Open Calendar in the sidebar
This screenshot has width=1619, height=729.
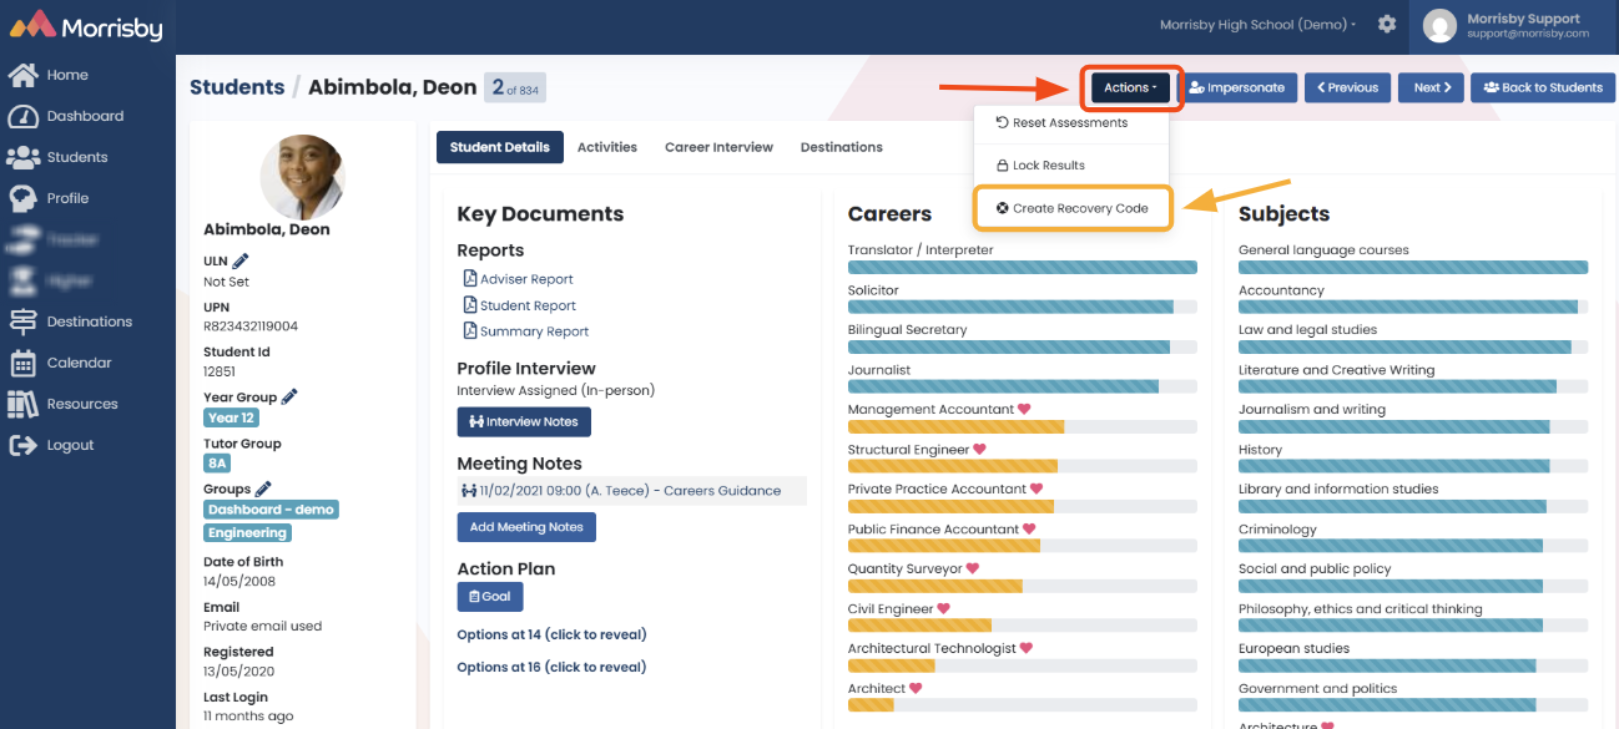pyautogui.click(x=60, y=363)
